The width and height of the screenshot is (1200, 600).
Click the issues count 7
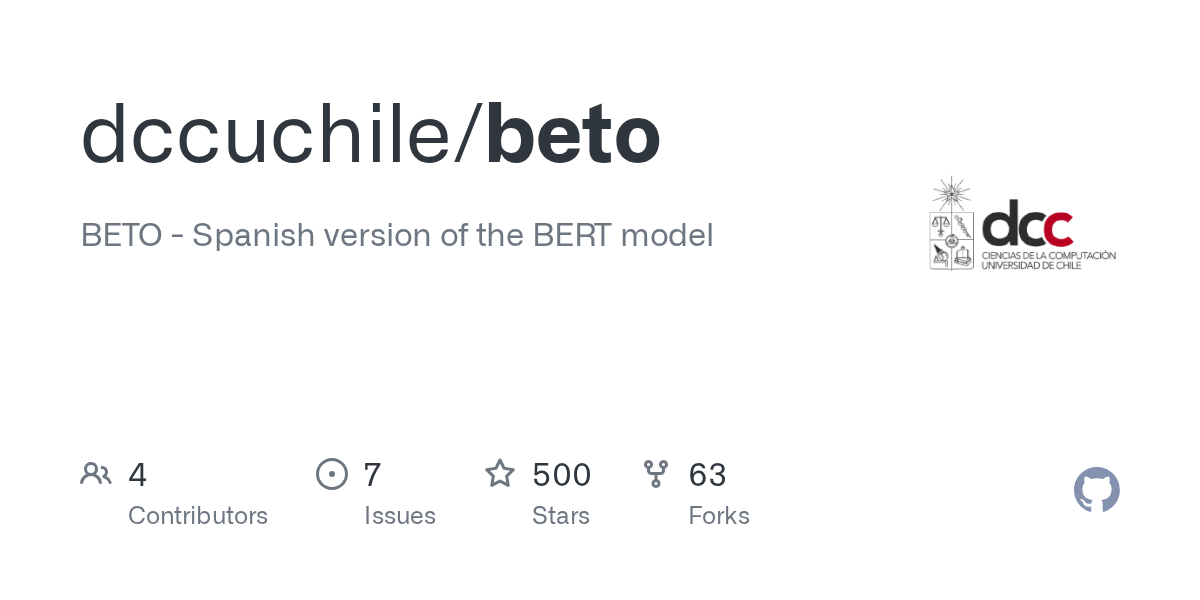coord(372,474)
